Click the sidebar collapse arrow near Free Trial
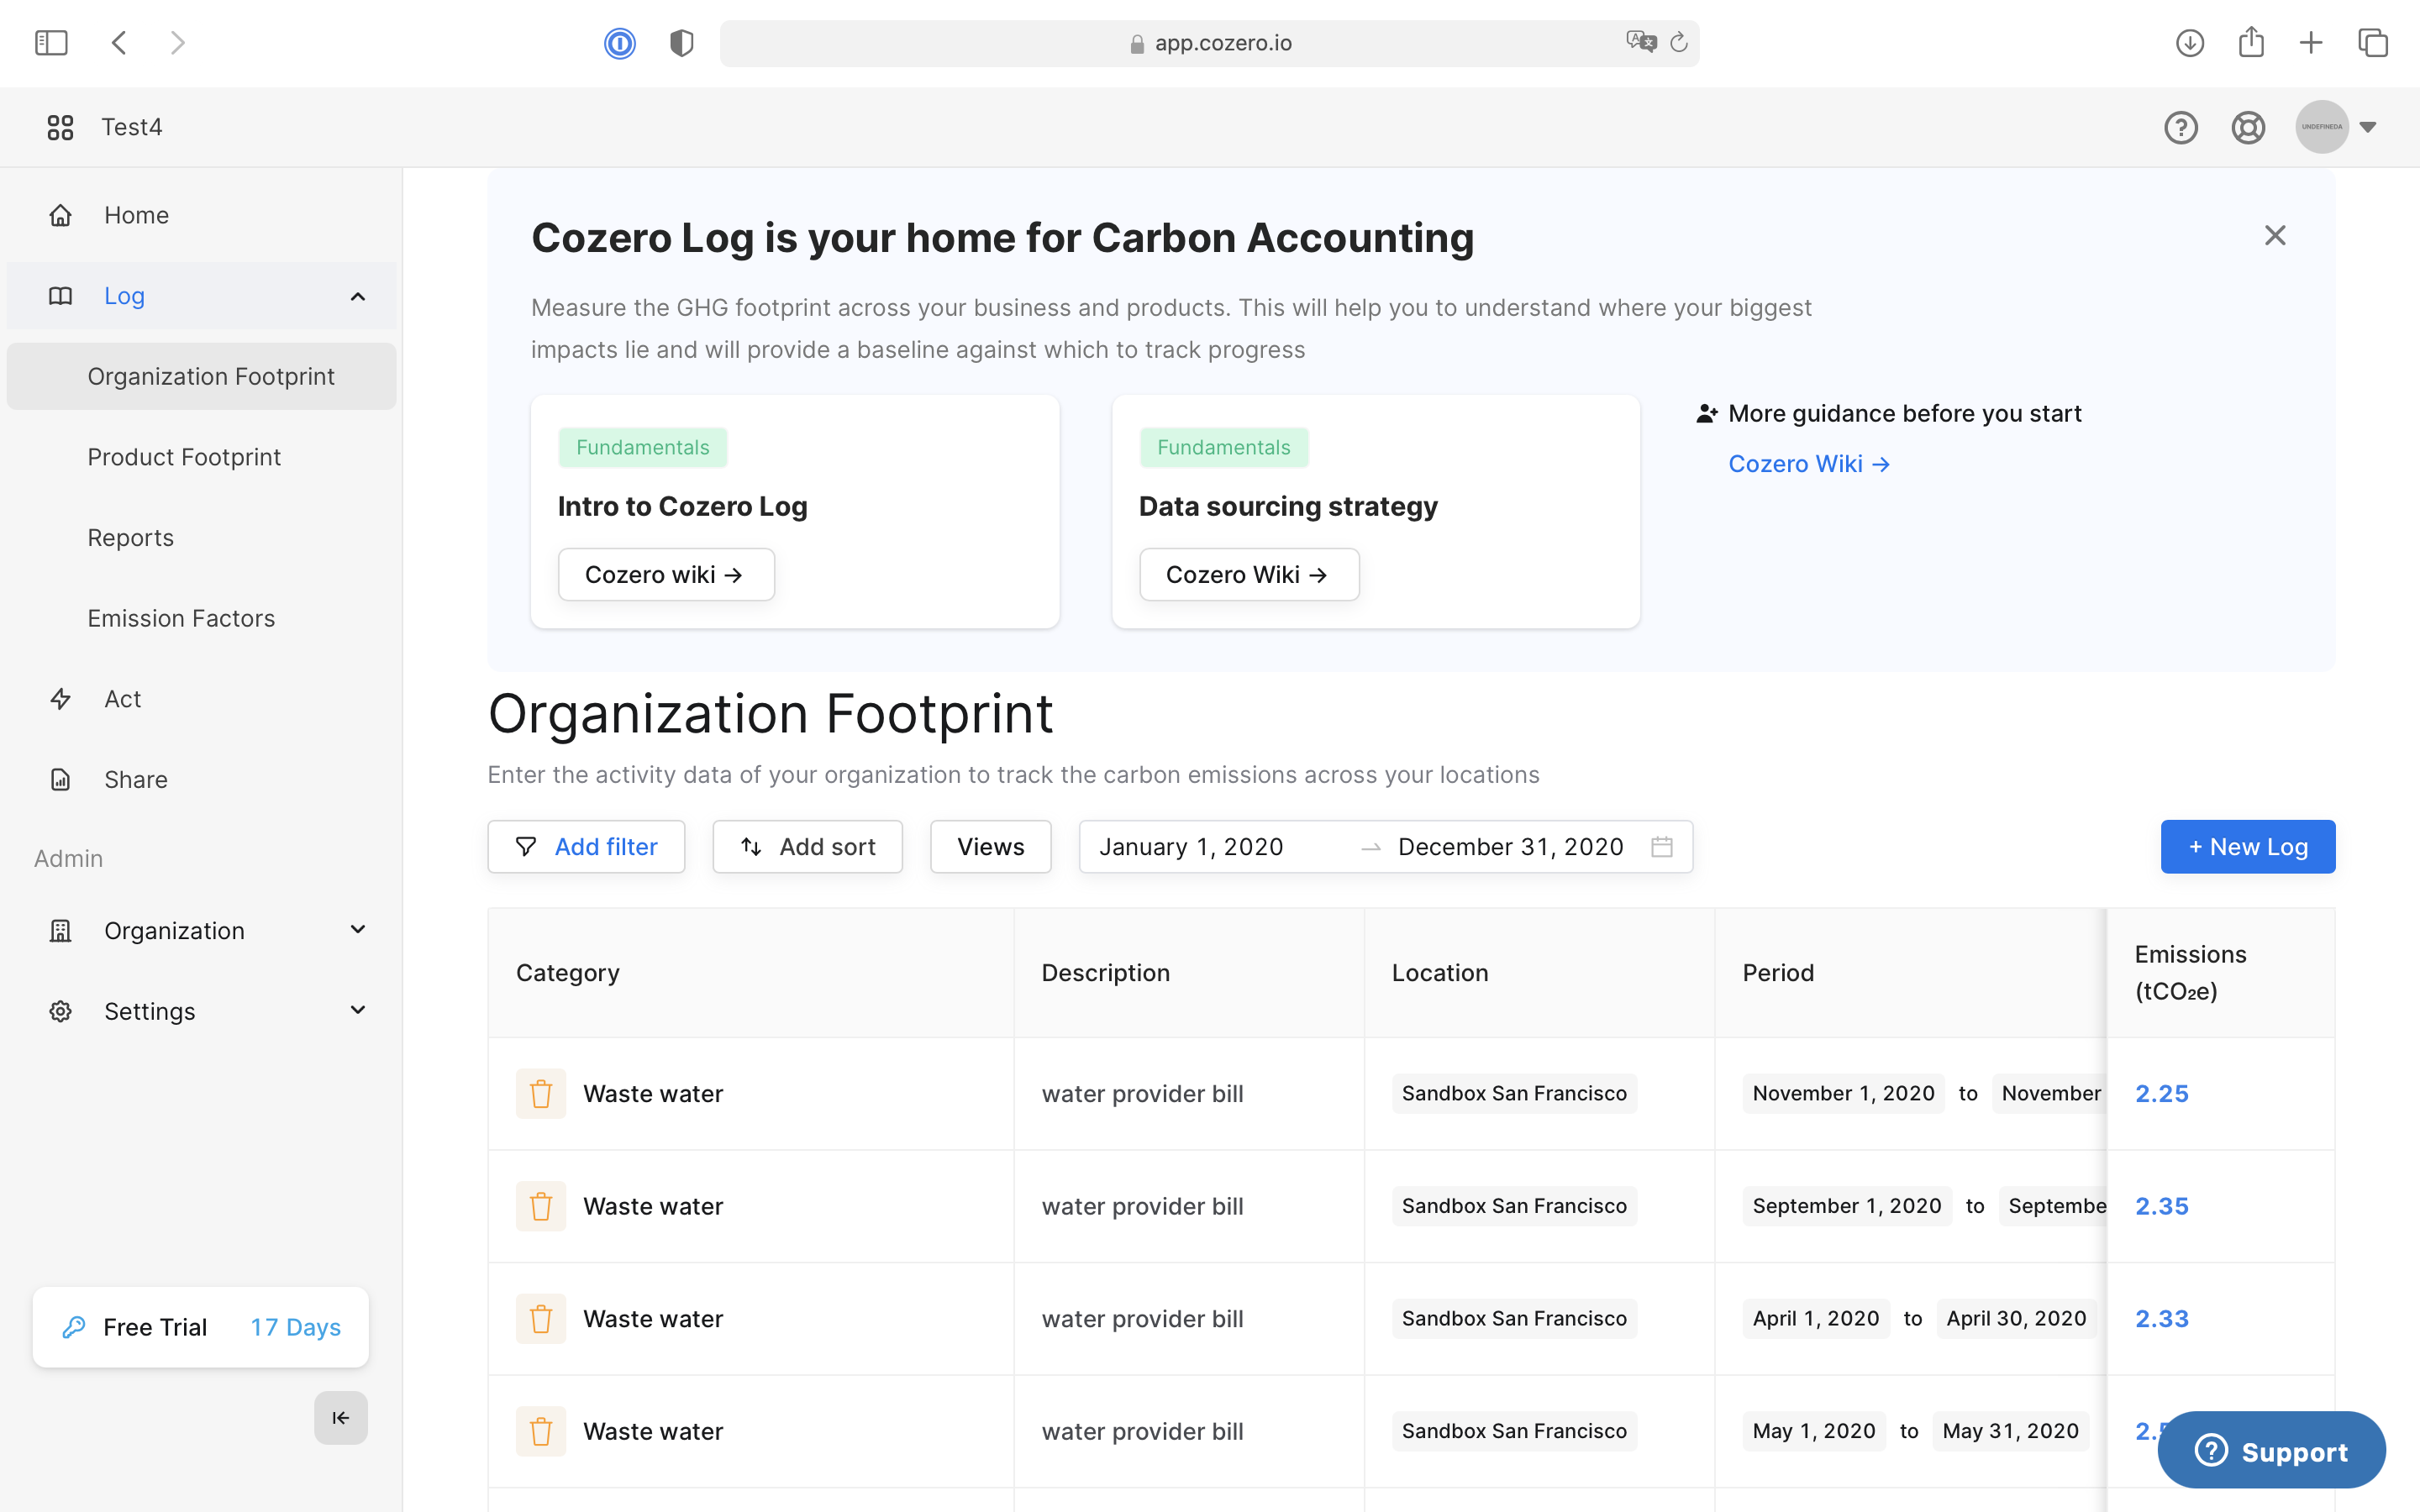Screen dimensions: 2420x1512 click(x=340, y=1417)
